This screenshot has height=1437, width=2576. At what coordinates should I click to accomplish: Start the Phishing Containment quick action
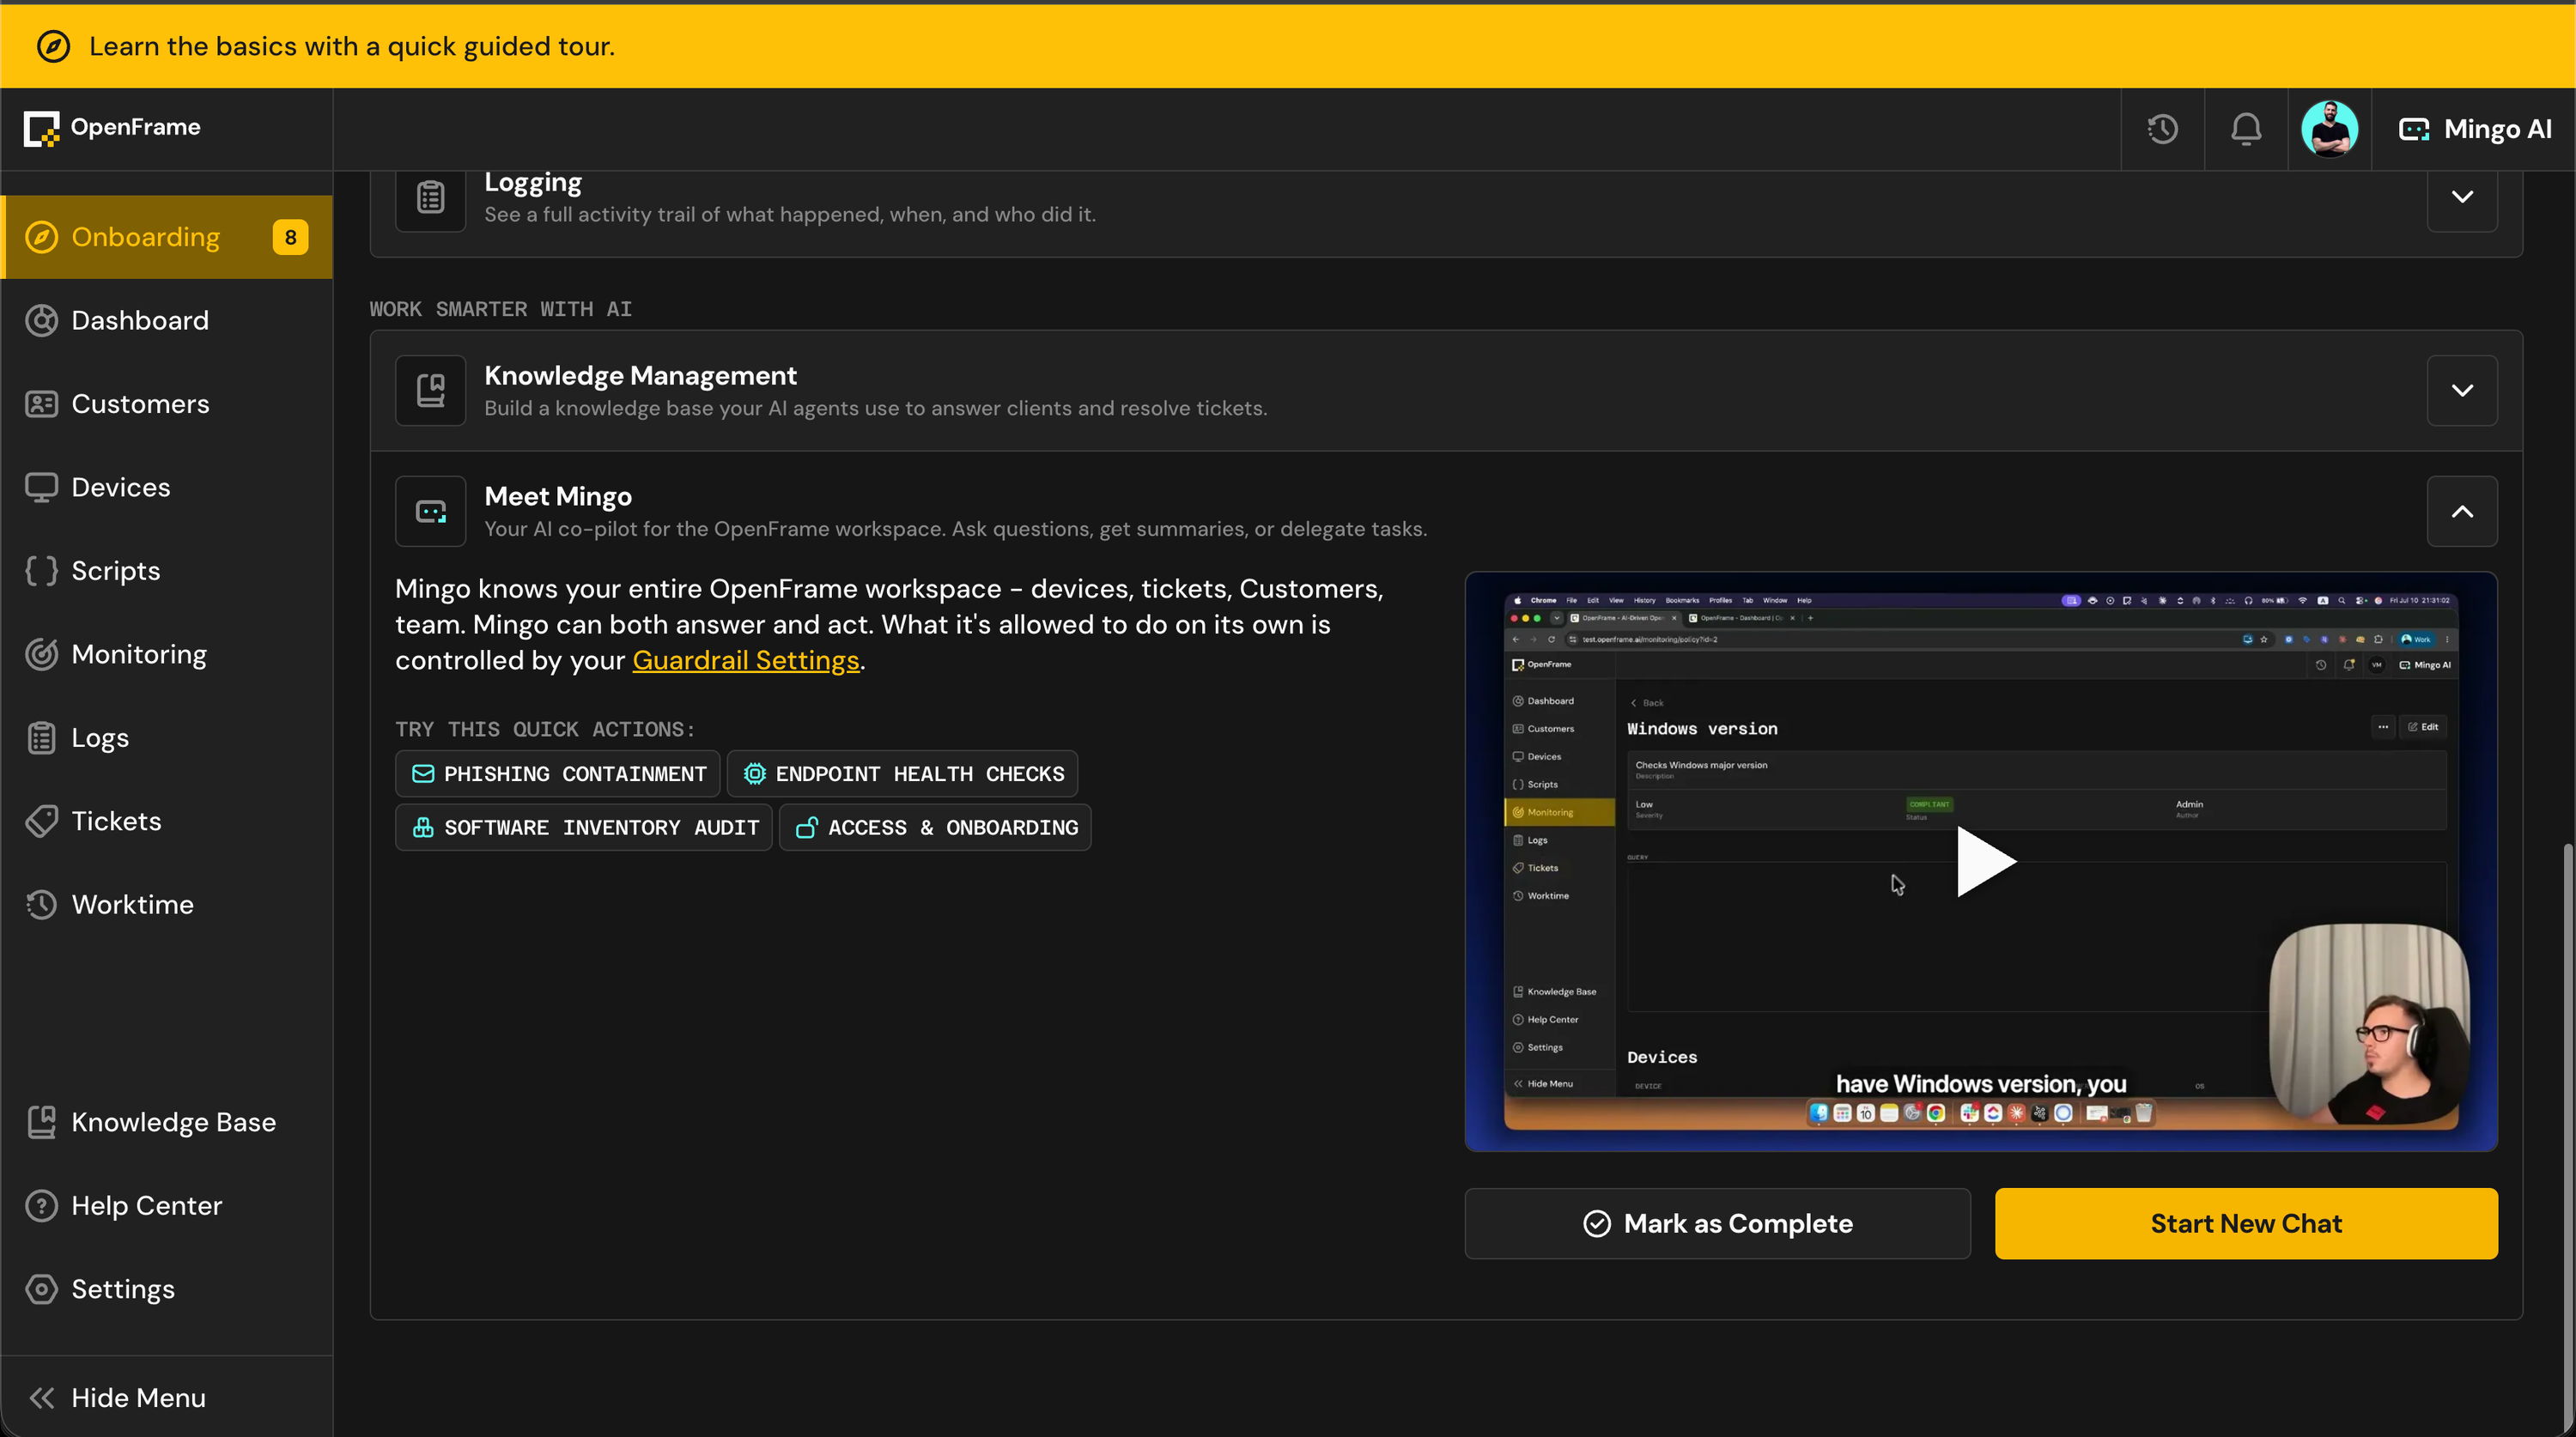[x=558, y=774]
